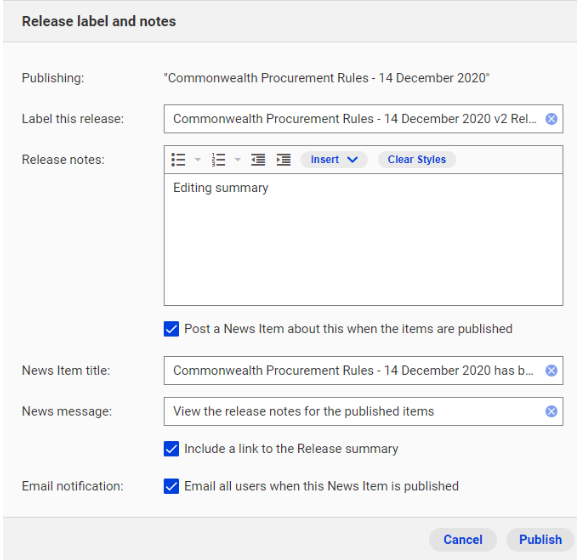This screenshot has width=578, height=560.
Task: Expand the Insert dropdown menu
Action: (x=334, y=160)
